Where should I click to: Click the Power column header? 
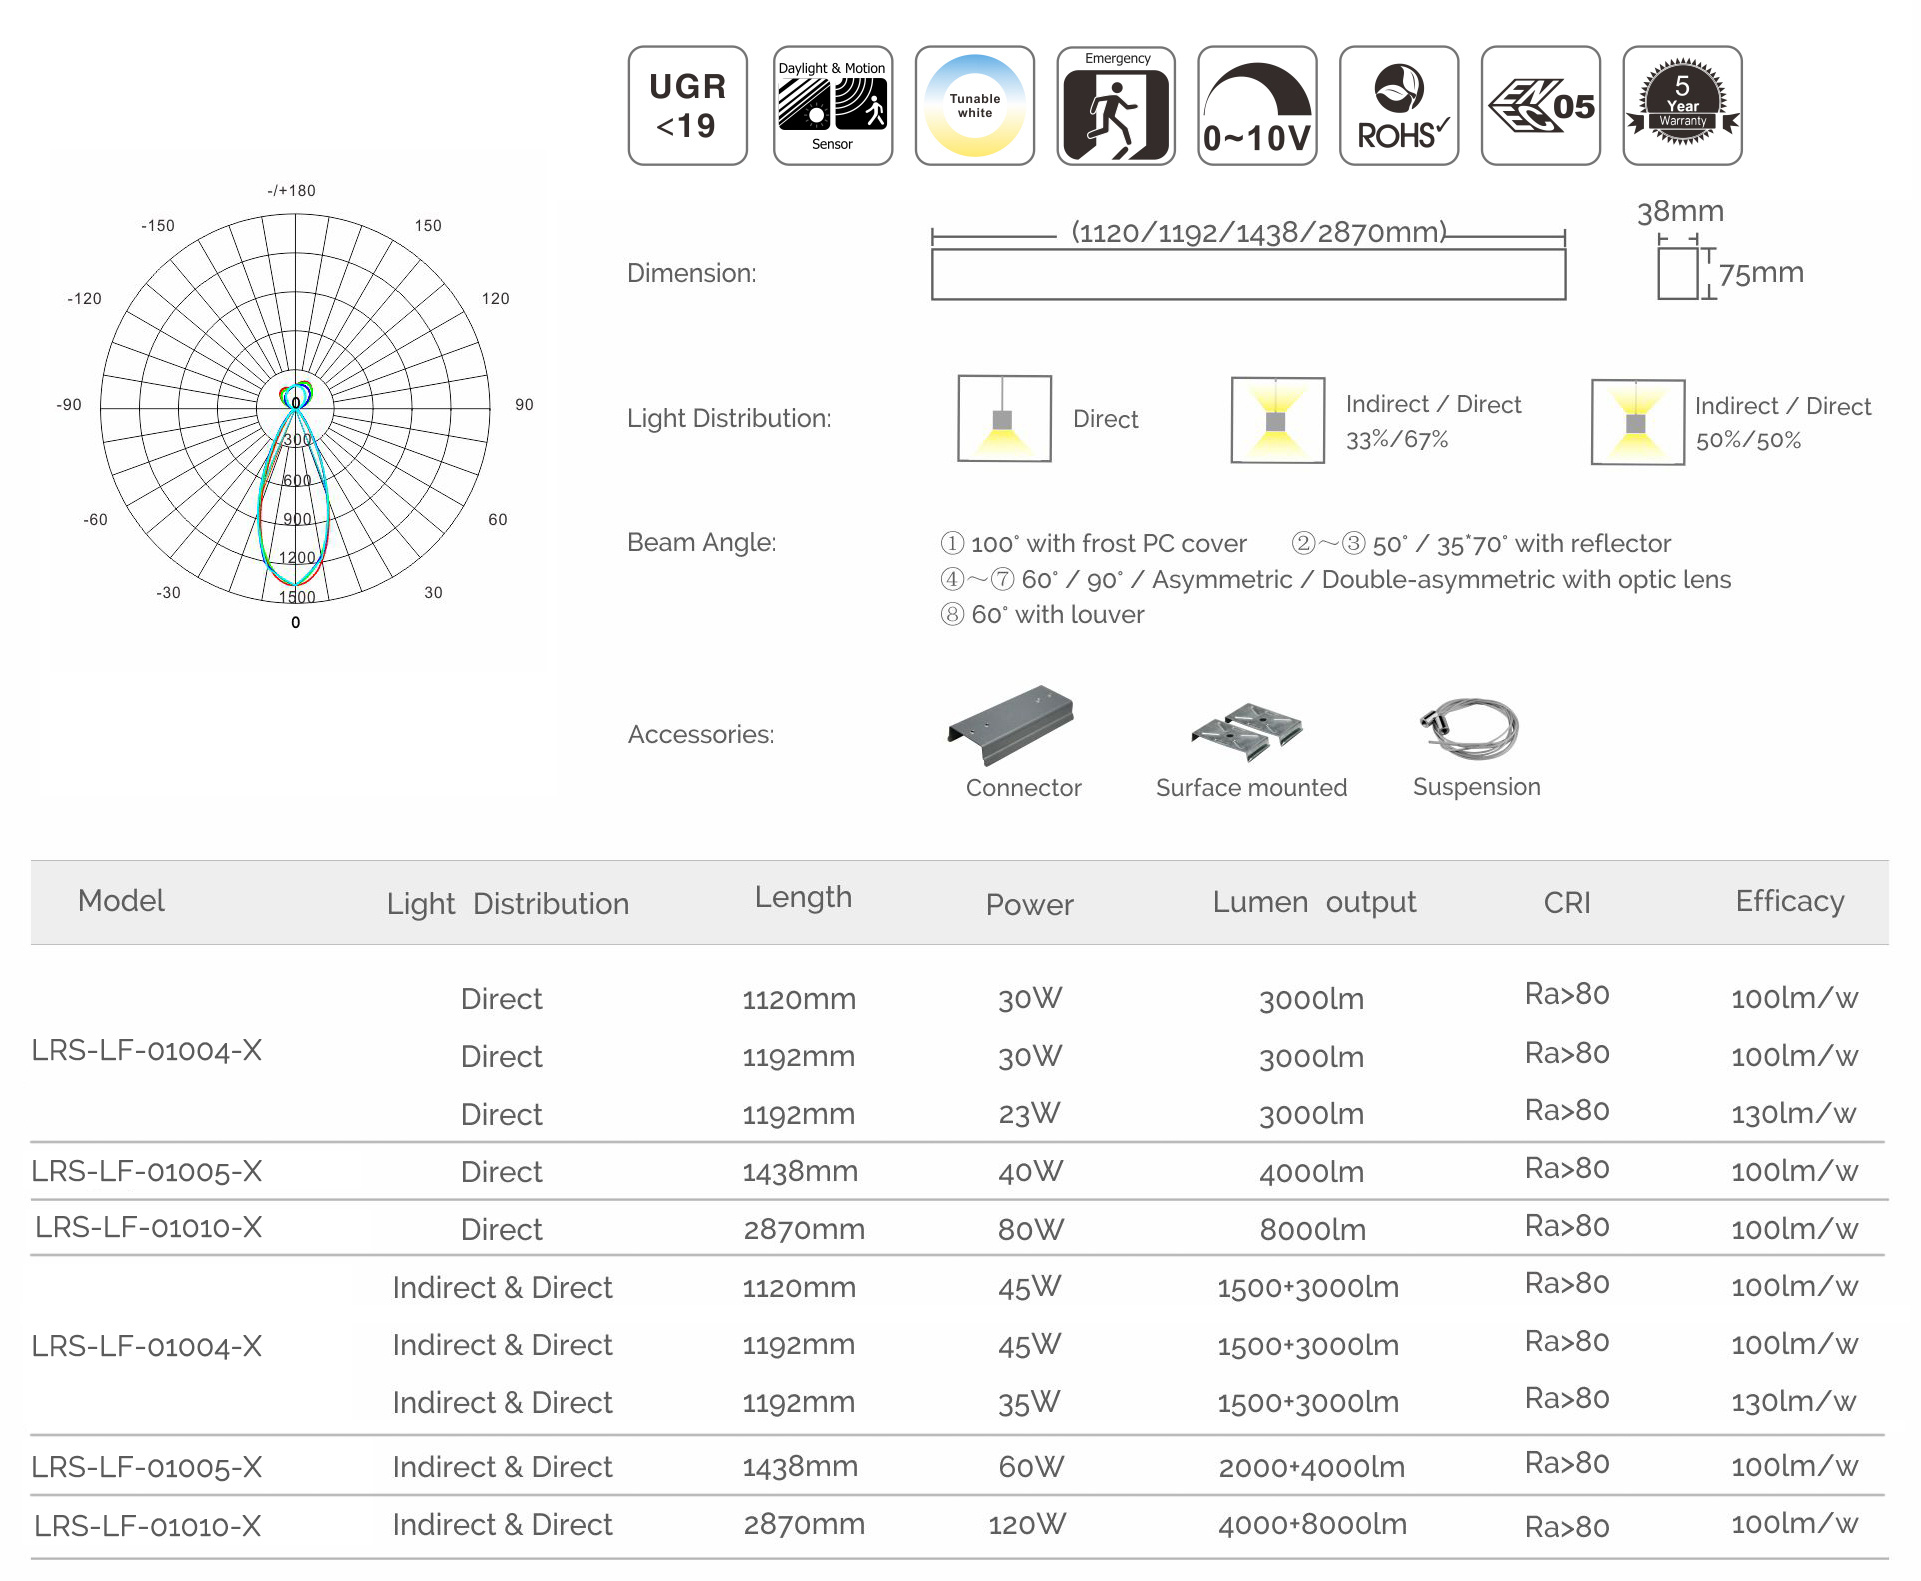click(1029, 905)
